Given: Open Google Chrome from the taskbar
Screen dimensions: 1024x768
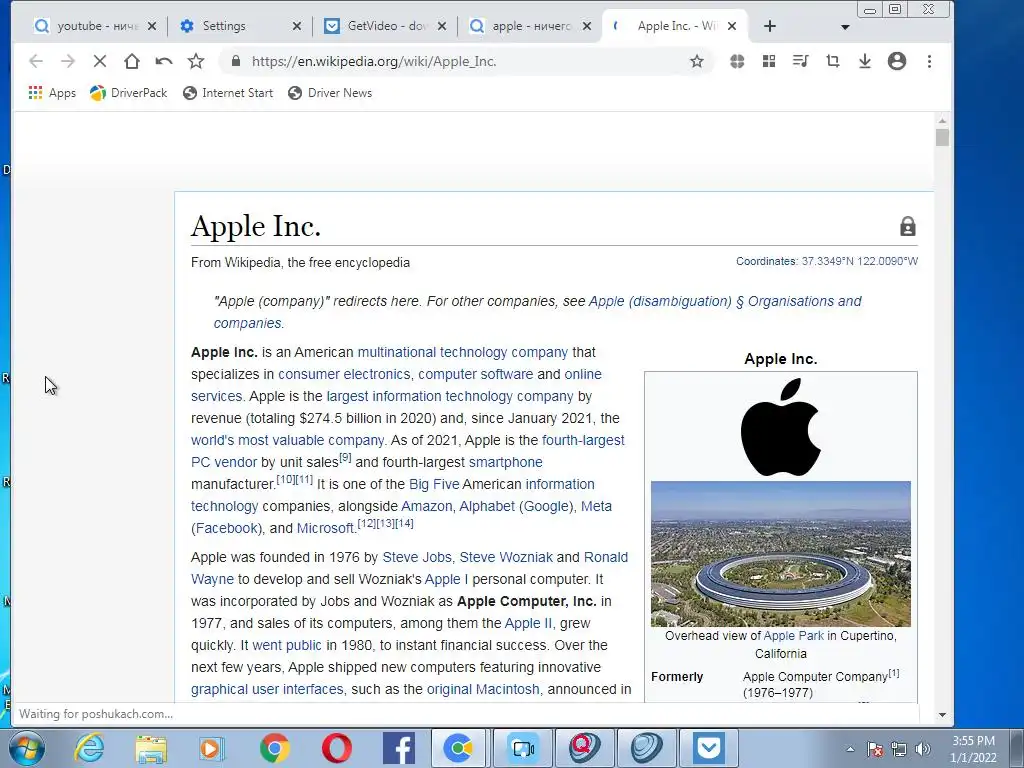Looking at the screenshot, I should pyautogui.click(x=274, y=748).
